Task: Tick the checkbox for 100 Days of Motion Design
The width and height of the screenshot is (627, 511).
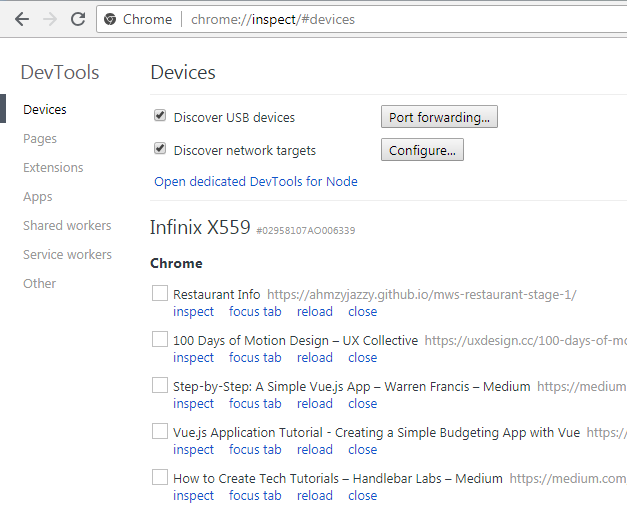Action: pos(160,339)
